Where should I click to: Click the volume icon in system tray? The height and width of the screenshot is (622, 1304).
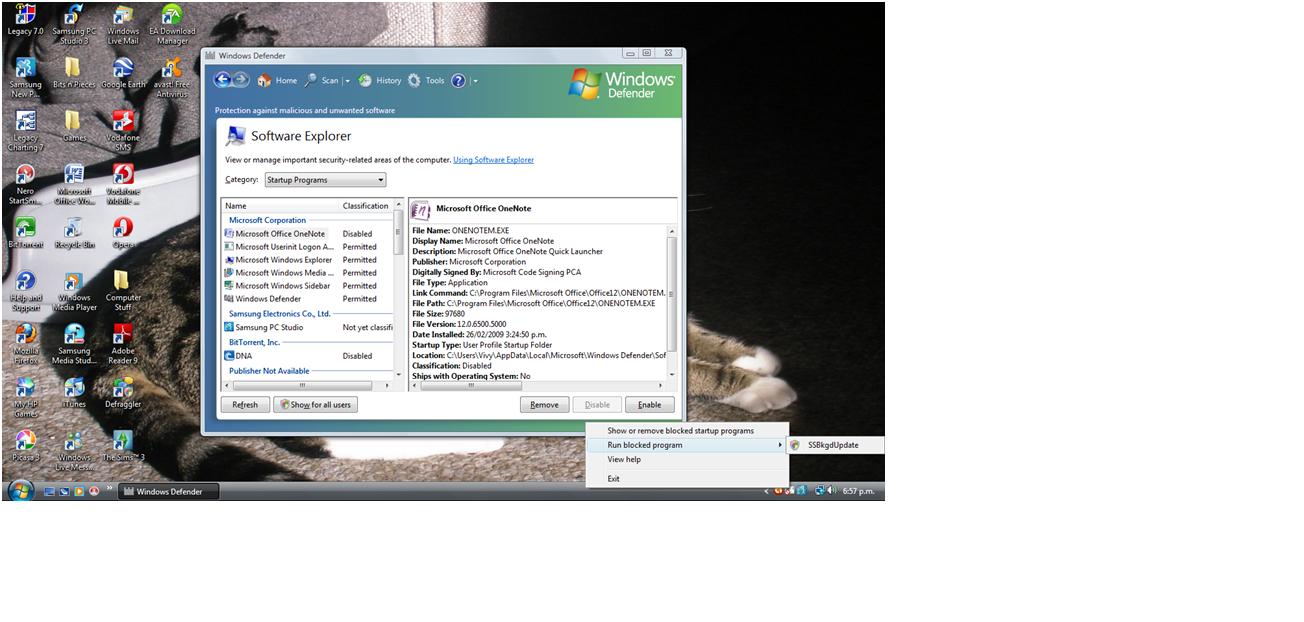(x=831, y=491)
